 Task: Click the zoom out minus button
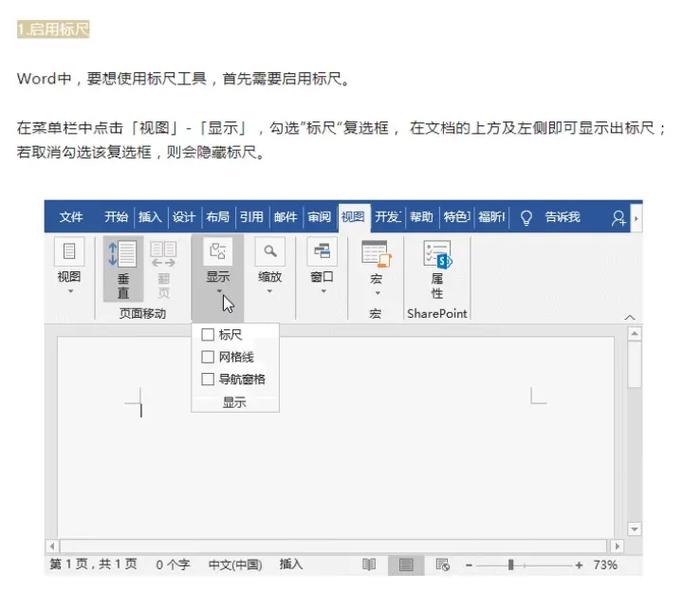[x=469, y=566]
